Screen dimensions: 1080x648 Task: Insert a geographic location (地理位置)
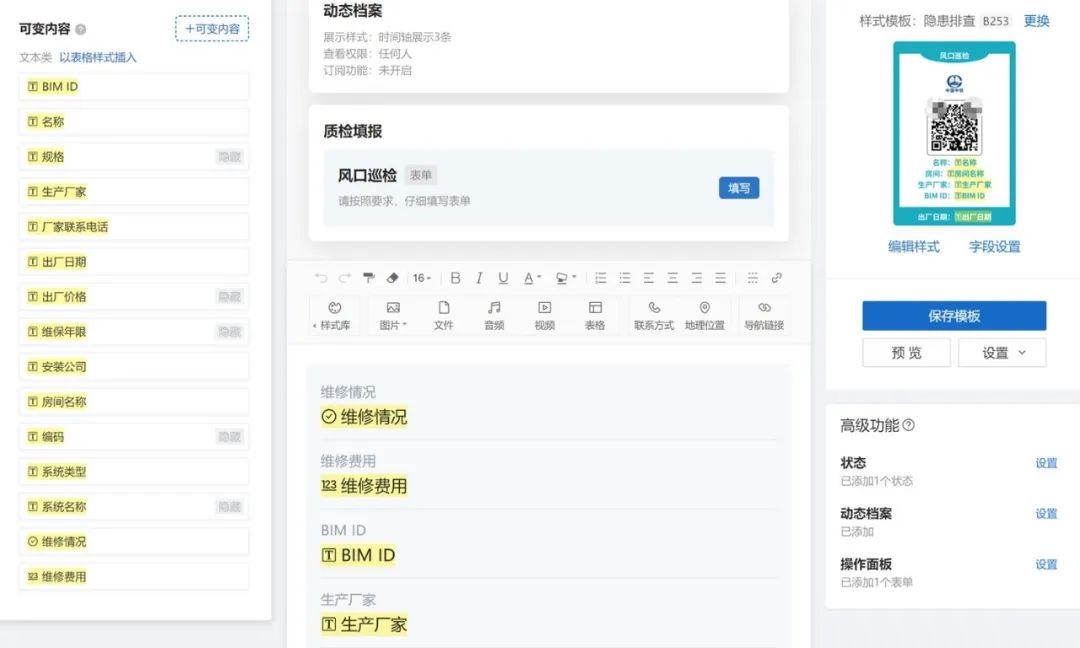point(705,311)
